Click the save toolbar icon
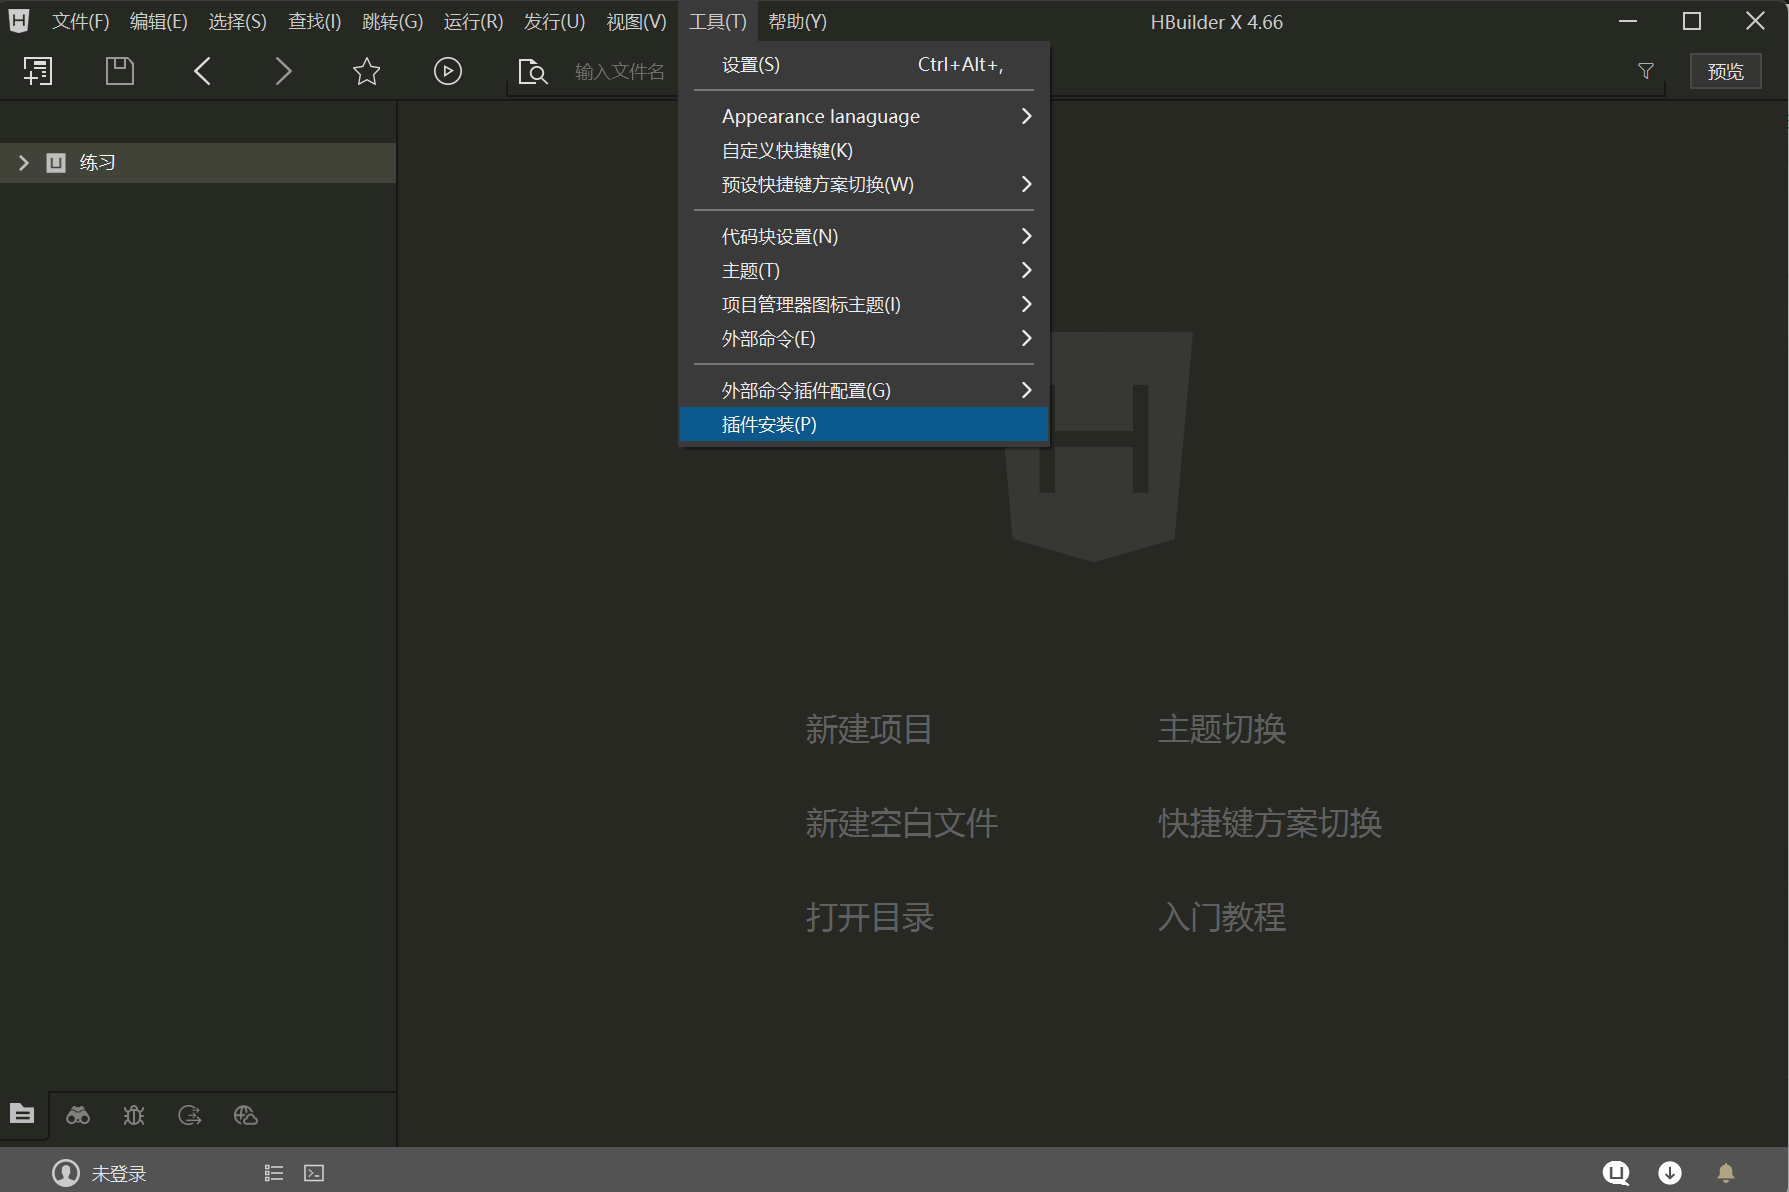This screenshot has width=1789, height=1192. click(x=119, y=70)
